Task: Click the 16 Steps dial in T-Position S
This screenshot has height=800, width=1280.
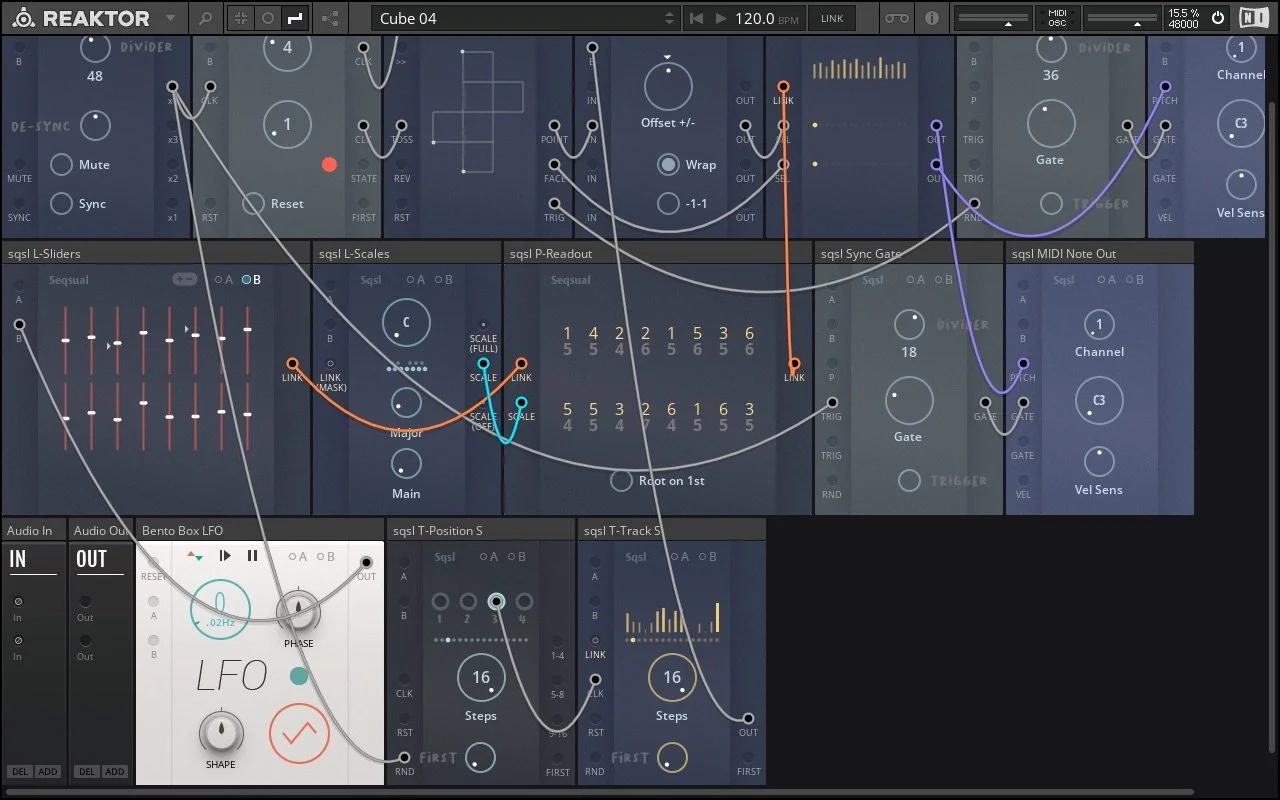Action: point(481,677)
